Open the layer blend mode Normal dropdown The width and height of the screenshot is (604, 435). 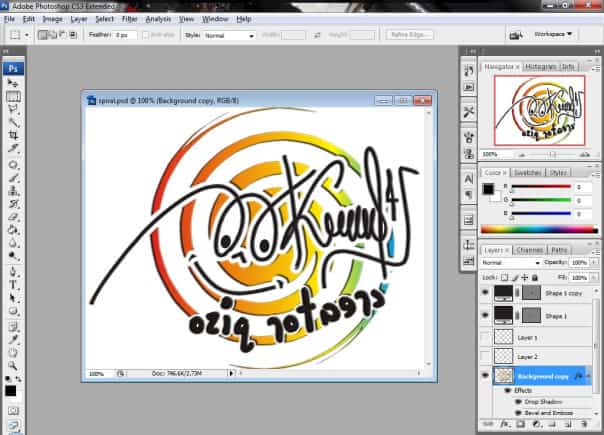511,262
